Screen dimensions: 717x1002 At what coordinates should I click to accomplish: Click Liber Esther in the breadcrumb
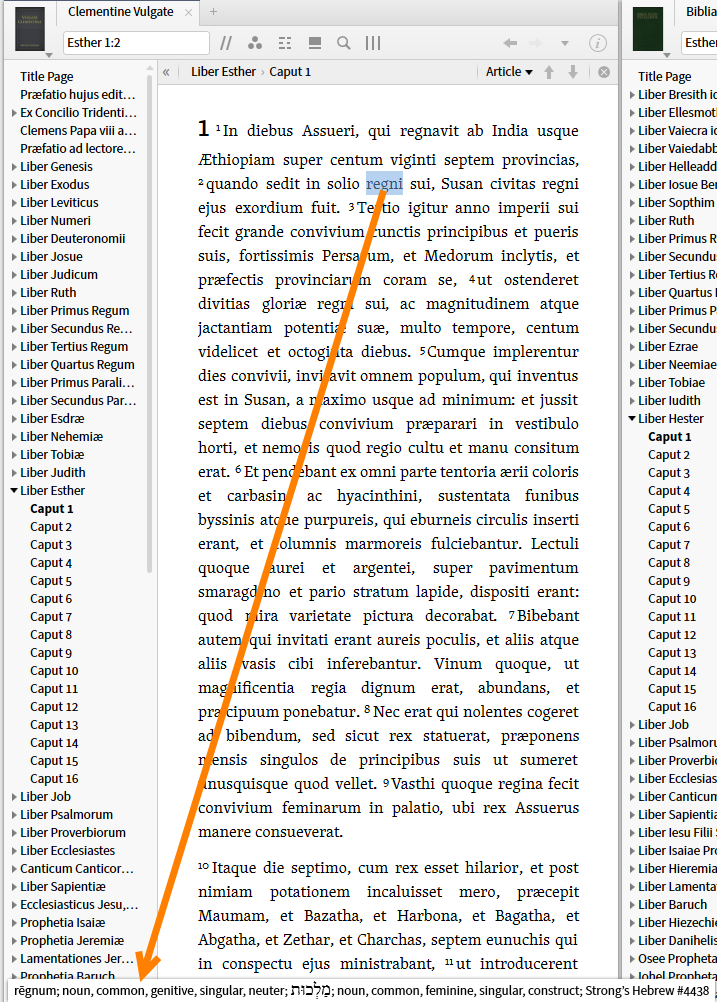[x=223, y=72]
